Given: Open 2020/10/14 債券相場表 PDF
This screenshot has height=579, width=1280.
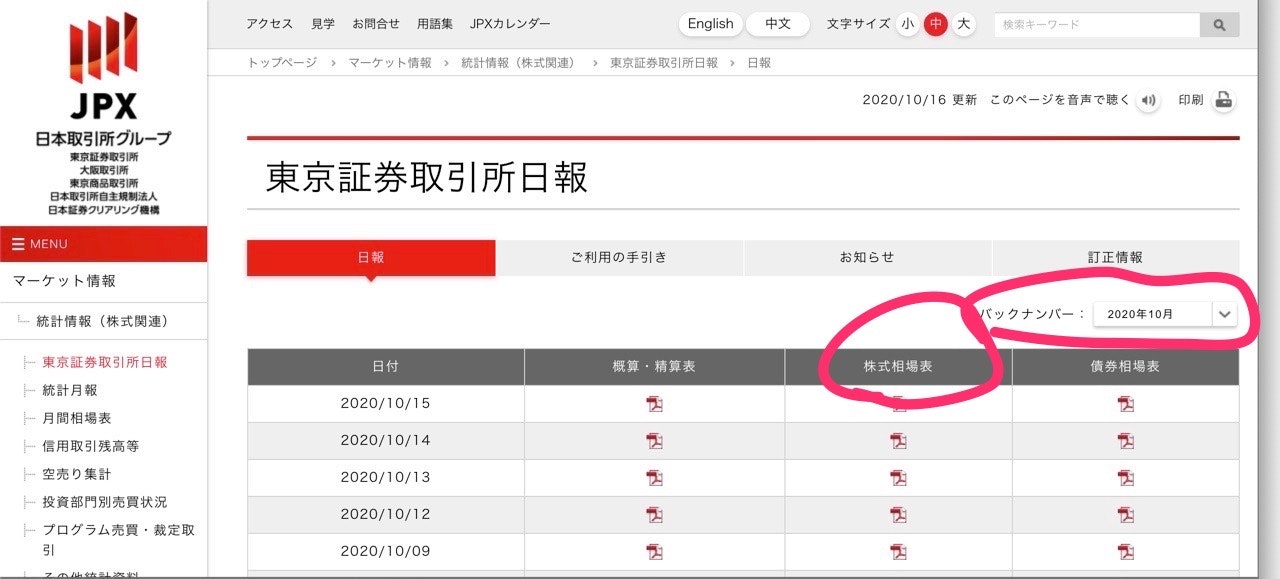Looking at the screenshot, I should pyautogui.click(x=1126, y=441).
